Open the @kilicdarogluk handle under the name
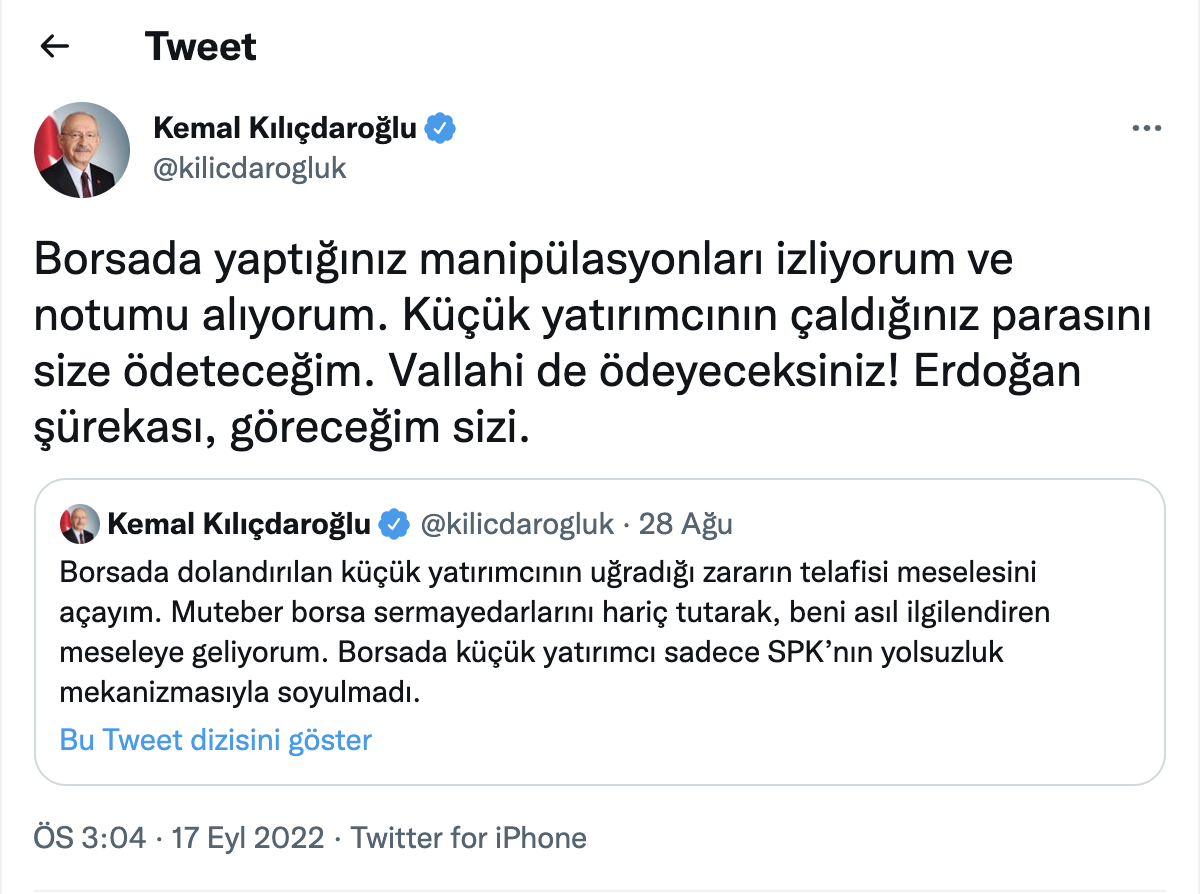 point(250,167)
